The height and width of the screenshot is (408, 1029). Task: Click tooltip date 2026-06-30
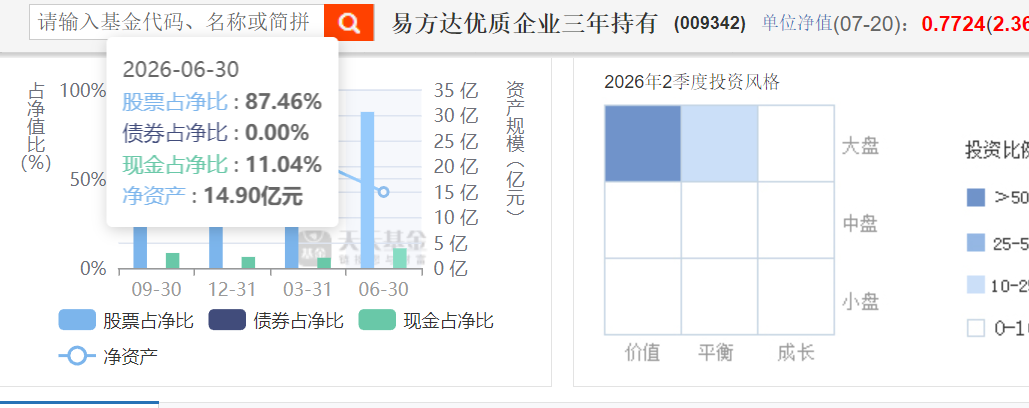[180, 70]
